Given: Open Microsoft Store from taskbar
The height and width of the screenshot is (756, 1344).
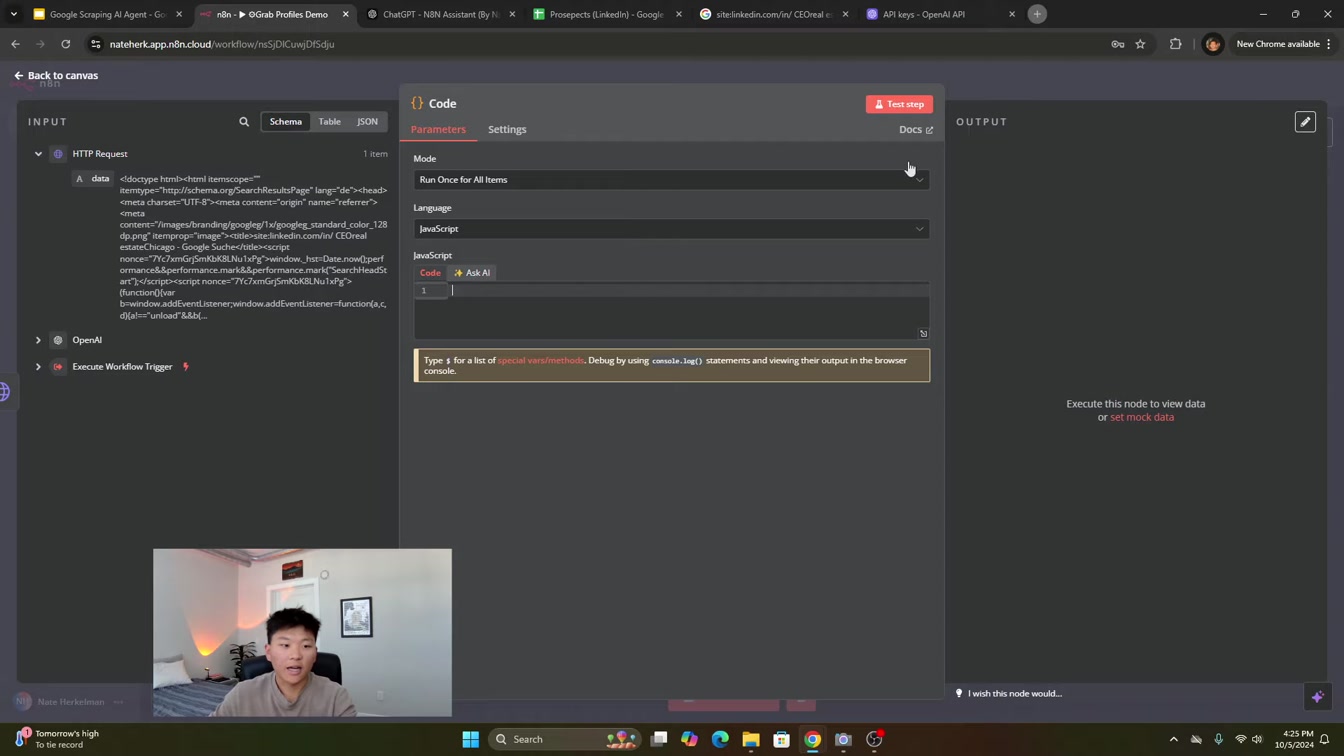Looking at the screenshot, I should pyautogui.click(x=782, y=740).
